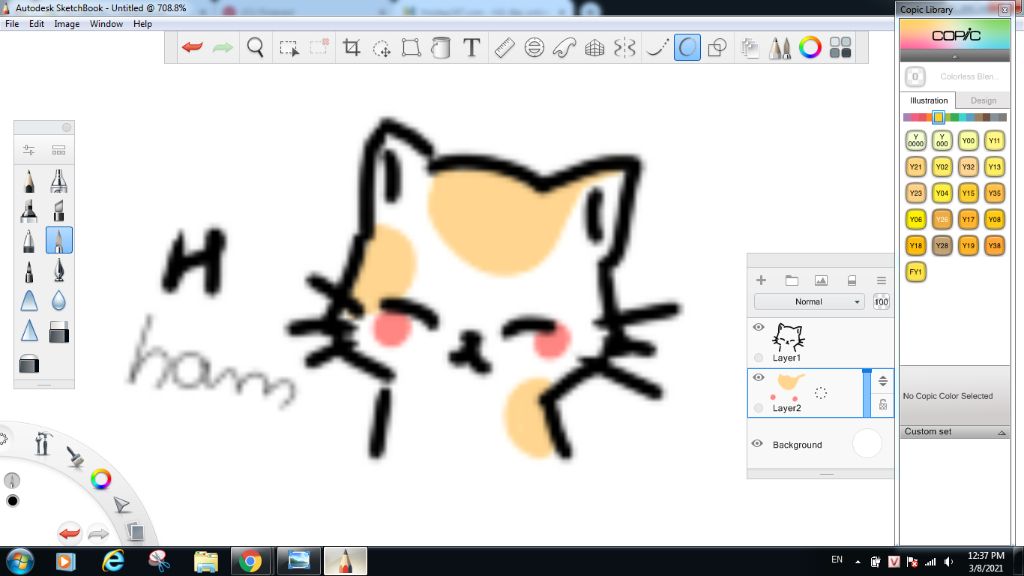Add a new layer group folder
The height and width of the screenshot is (576, 1024).
[x=792, y=280]
